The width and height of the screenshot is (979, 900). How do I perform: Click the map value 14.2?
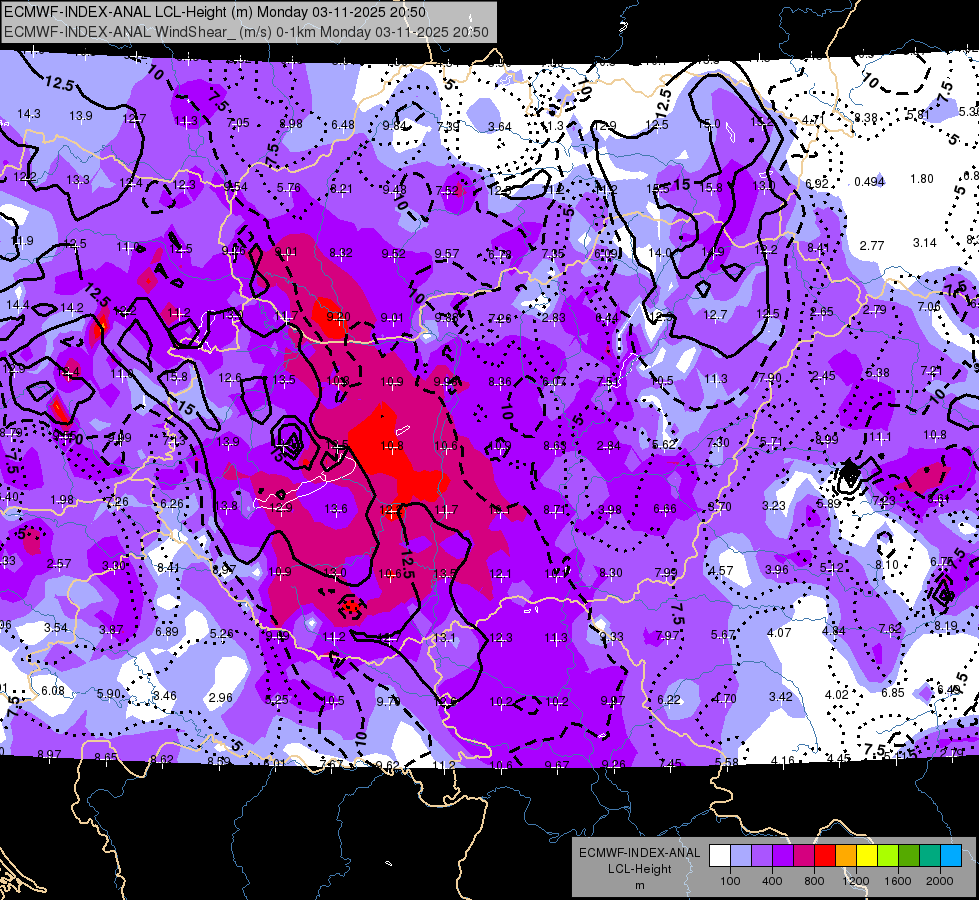72,308
